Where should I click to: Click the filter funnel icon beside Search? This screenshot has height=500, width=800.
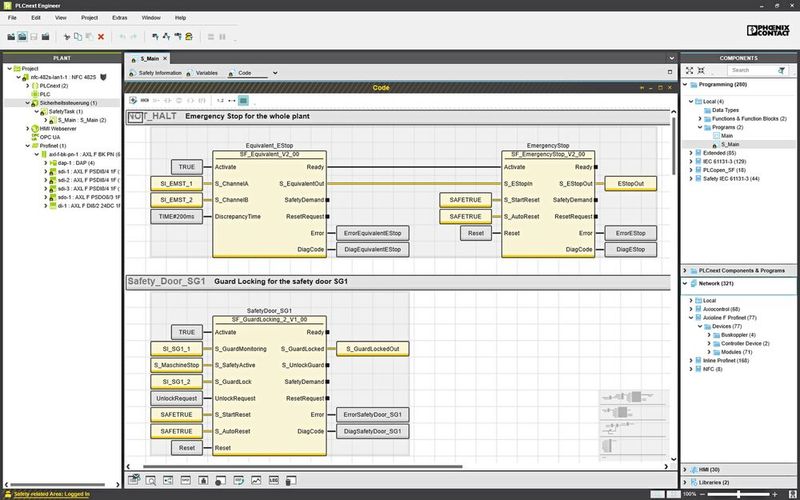coord(781,70)
